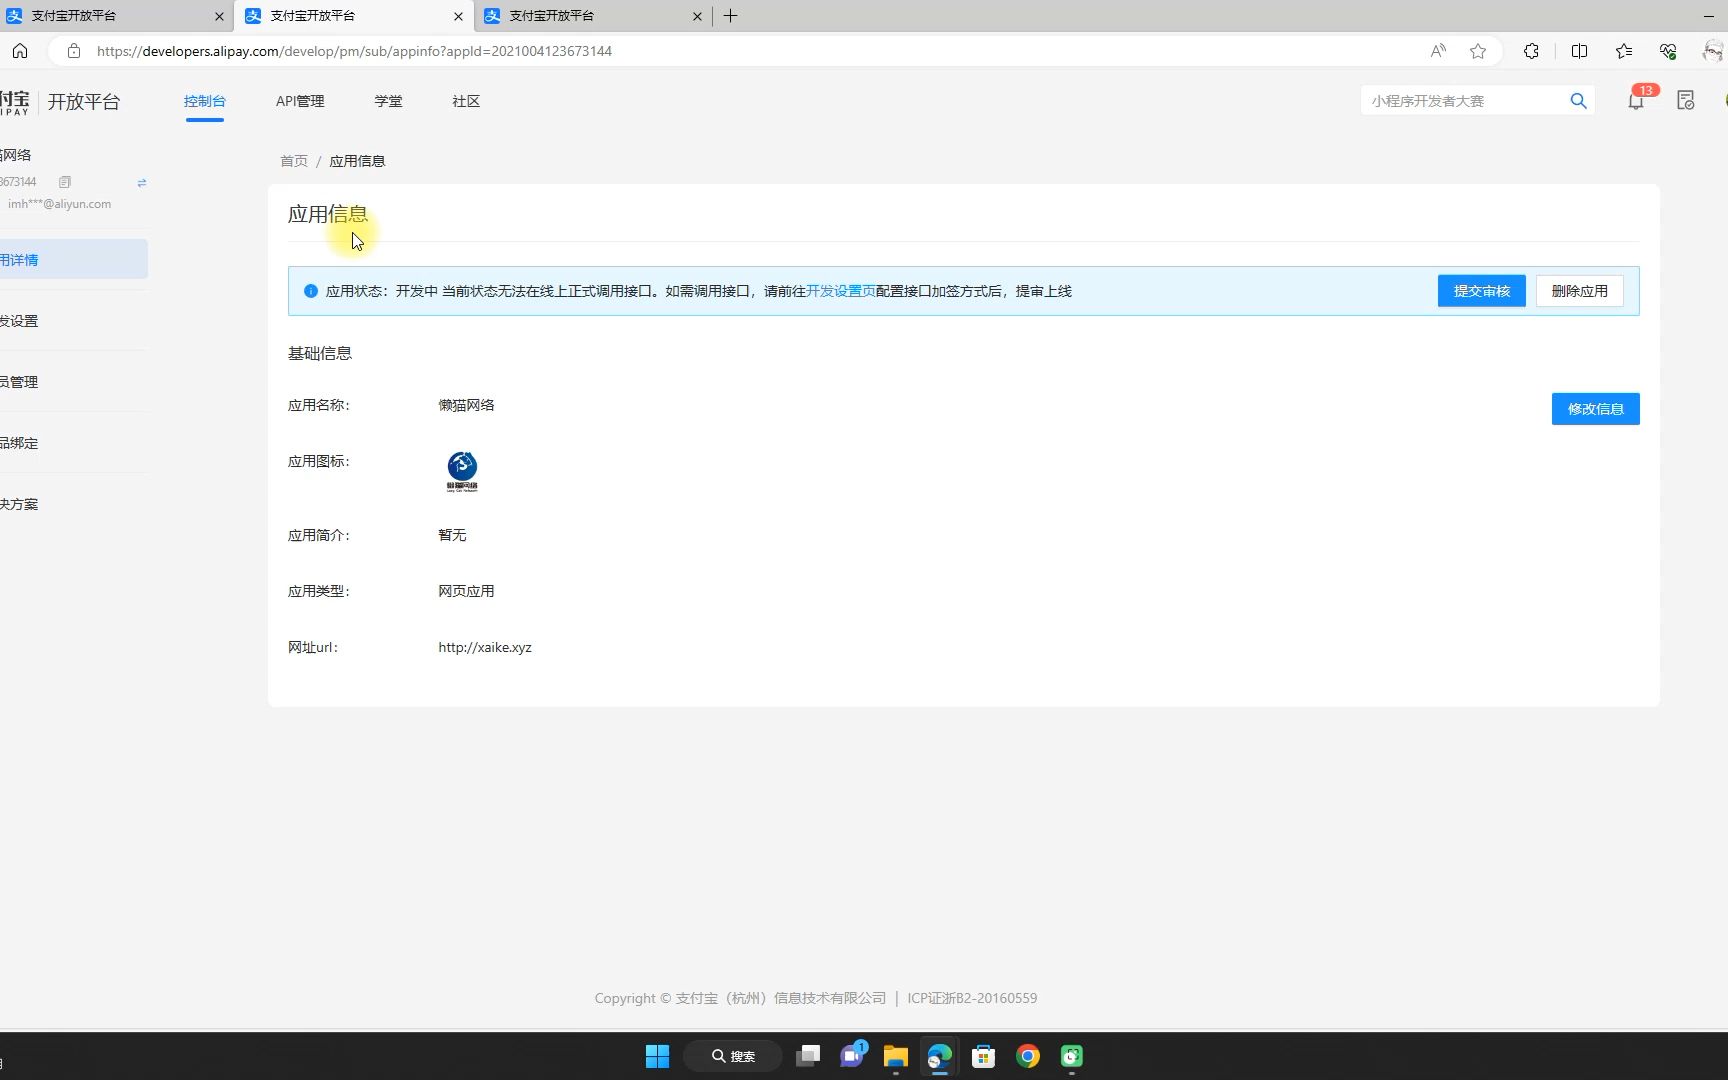Click 应用信息 in the breadcrumb

357,161
